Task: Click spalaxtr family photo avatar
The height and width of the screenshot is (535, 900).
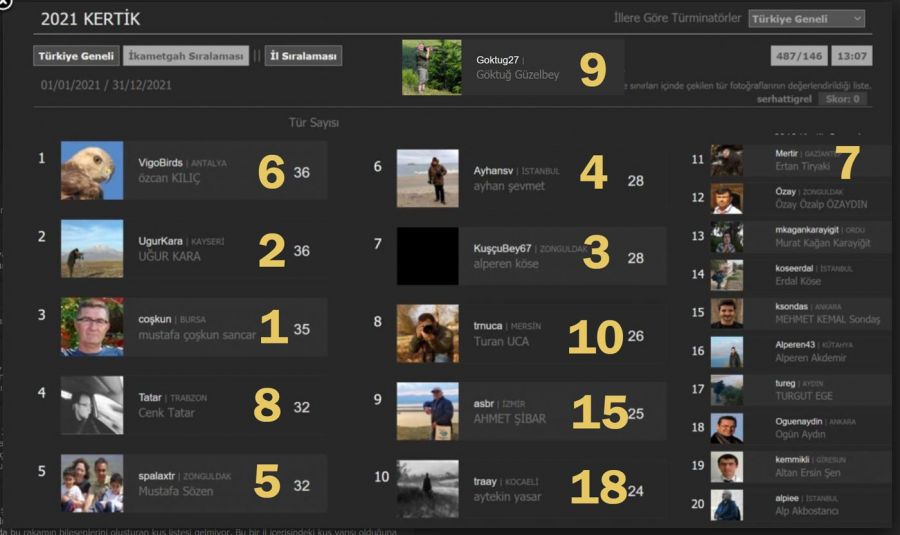Action: 92,484
